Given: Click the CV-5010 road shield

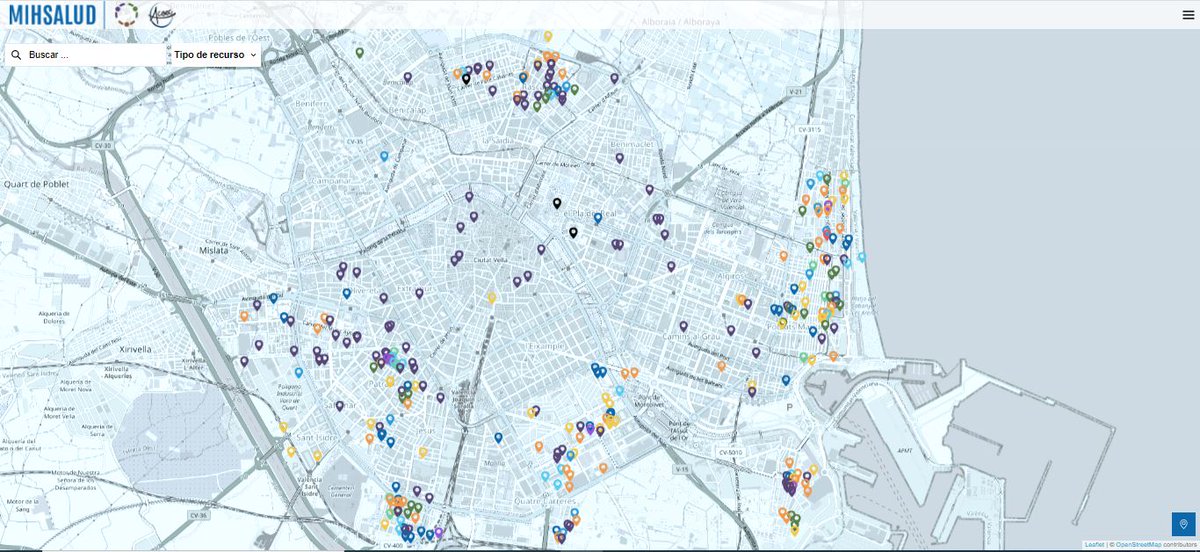Looking at the screenshot, I should coord(730,452).
